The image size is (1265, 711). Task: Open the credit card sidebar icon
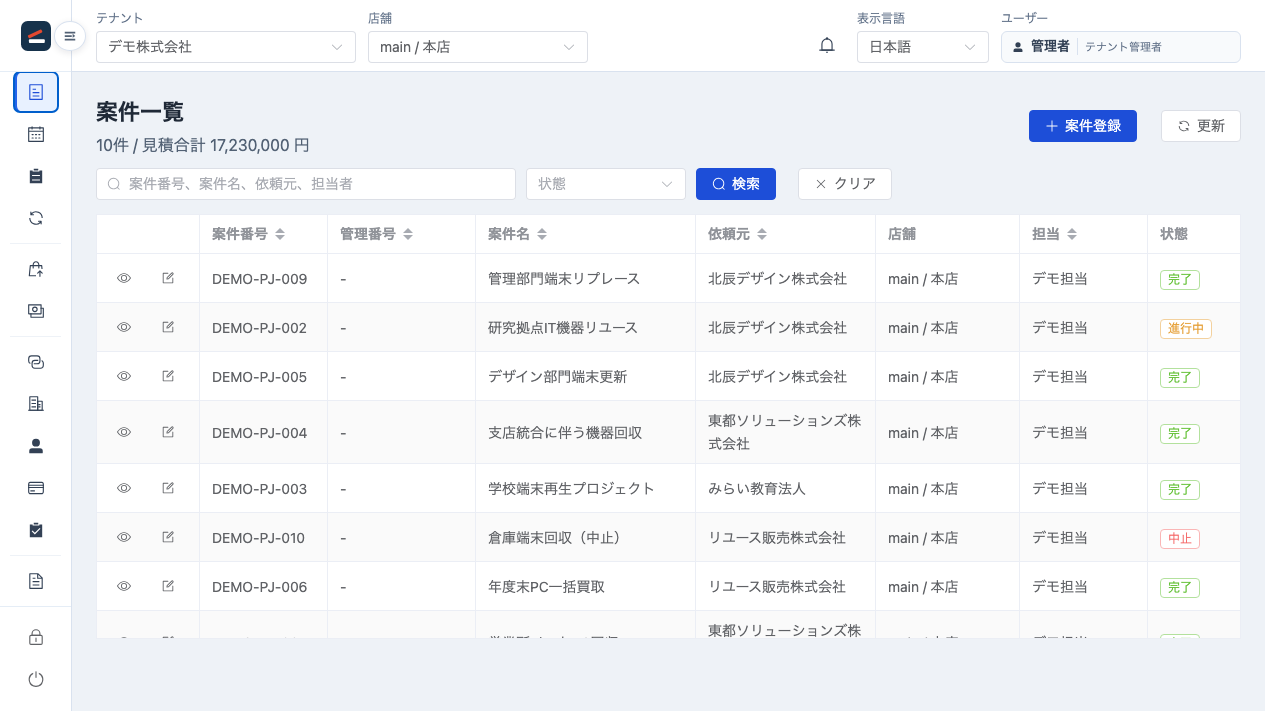[36, 488]
